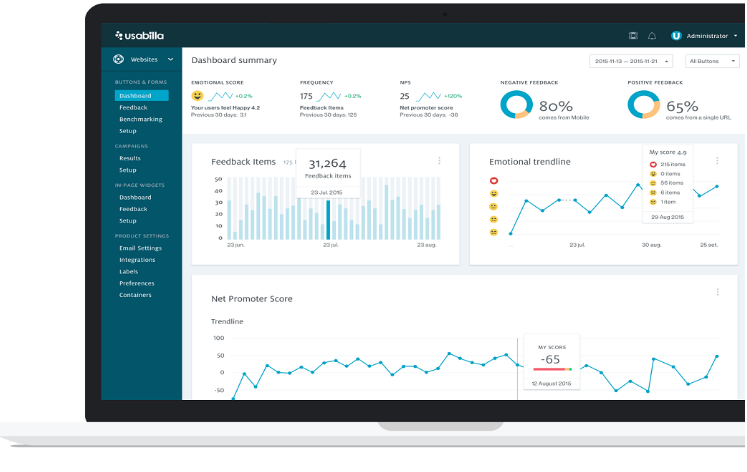The width and height of the screenshot is (747, 472).
Task: Click the Negative Feedback donut chart
Action: pyautogui.click(x=516, y=105)
